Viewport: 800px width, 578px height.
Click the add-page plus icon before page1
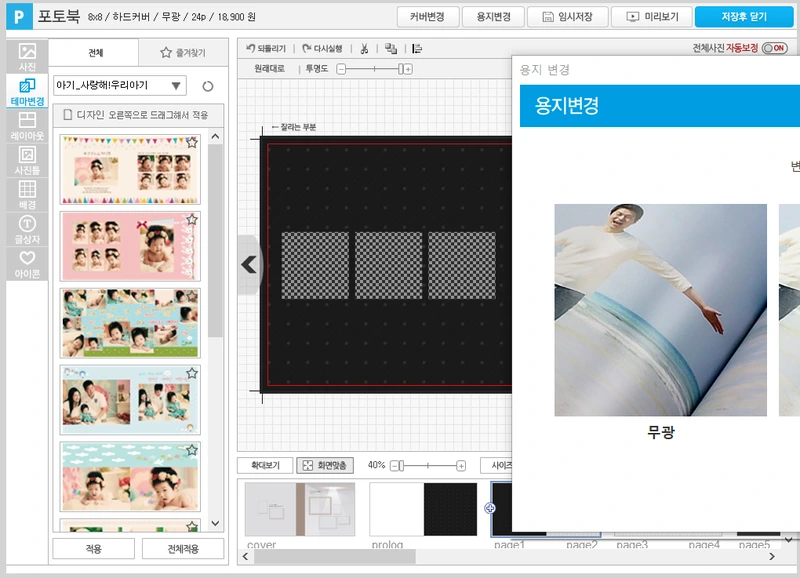coord(489,508)
